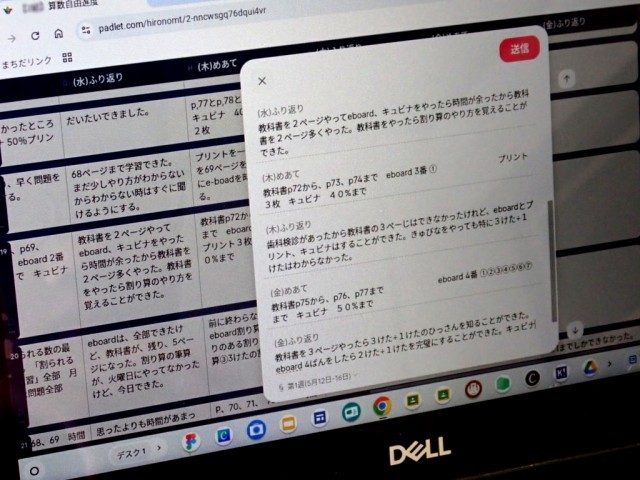Open the cell starting 68ページまで学習できた
Image resolution: width=640 pixels, height=480 pixels.
coord(131,189)
